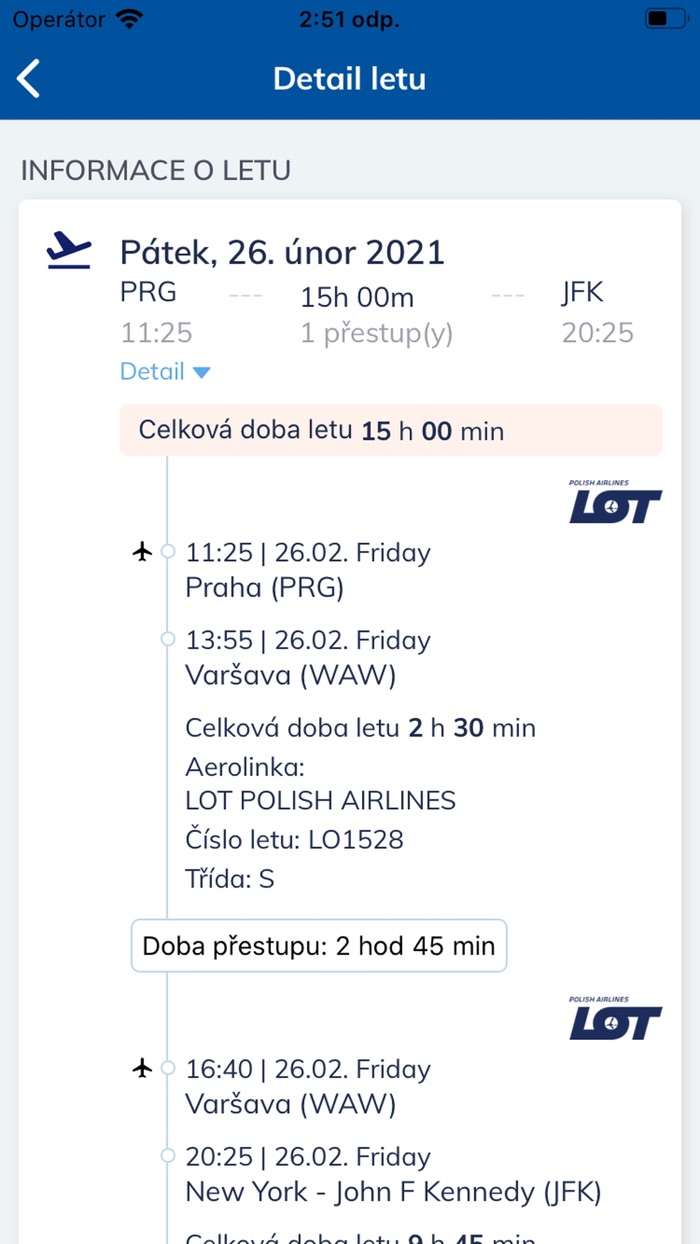This screenshot has height=1244, width=700.
Task: Tap the departure airplane icon near flight date
Action: point(69,250)
